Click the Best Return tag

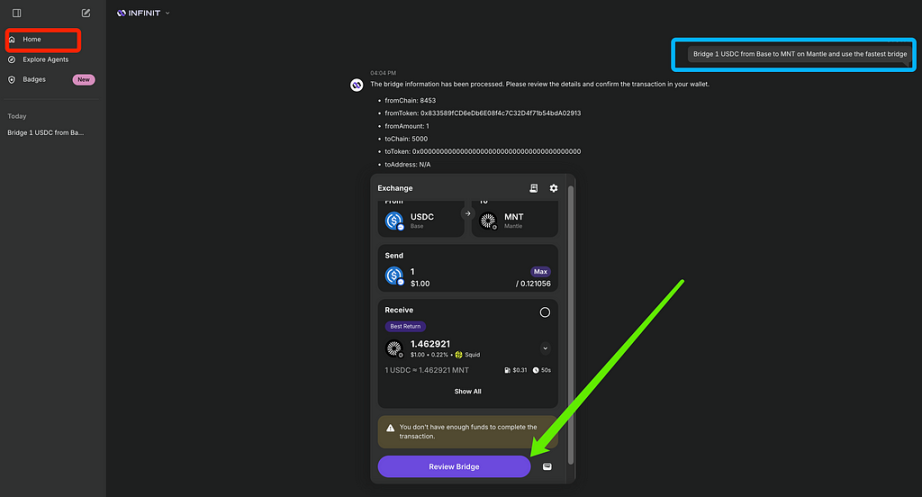(405, 326)
